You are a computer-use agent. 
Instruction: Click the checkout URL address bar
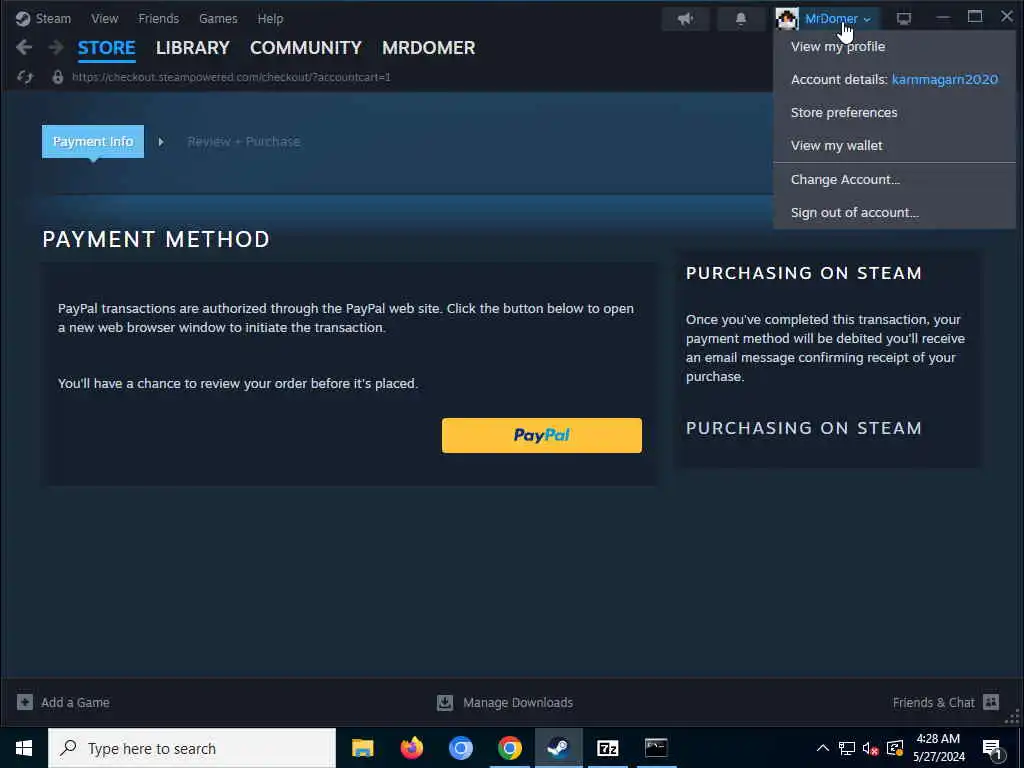(231, 77)
